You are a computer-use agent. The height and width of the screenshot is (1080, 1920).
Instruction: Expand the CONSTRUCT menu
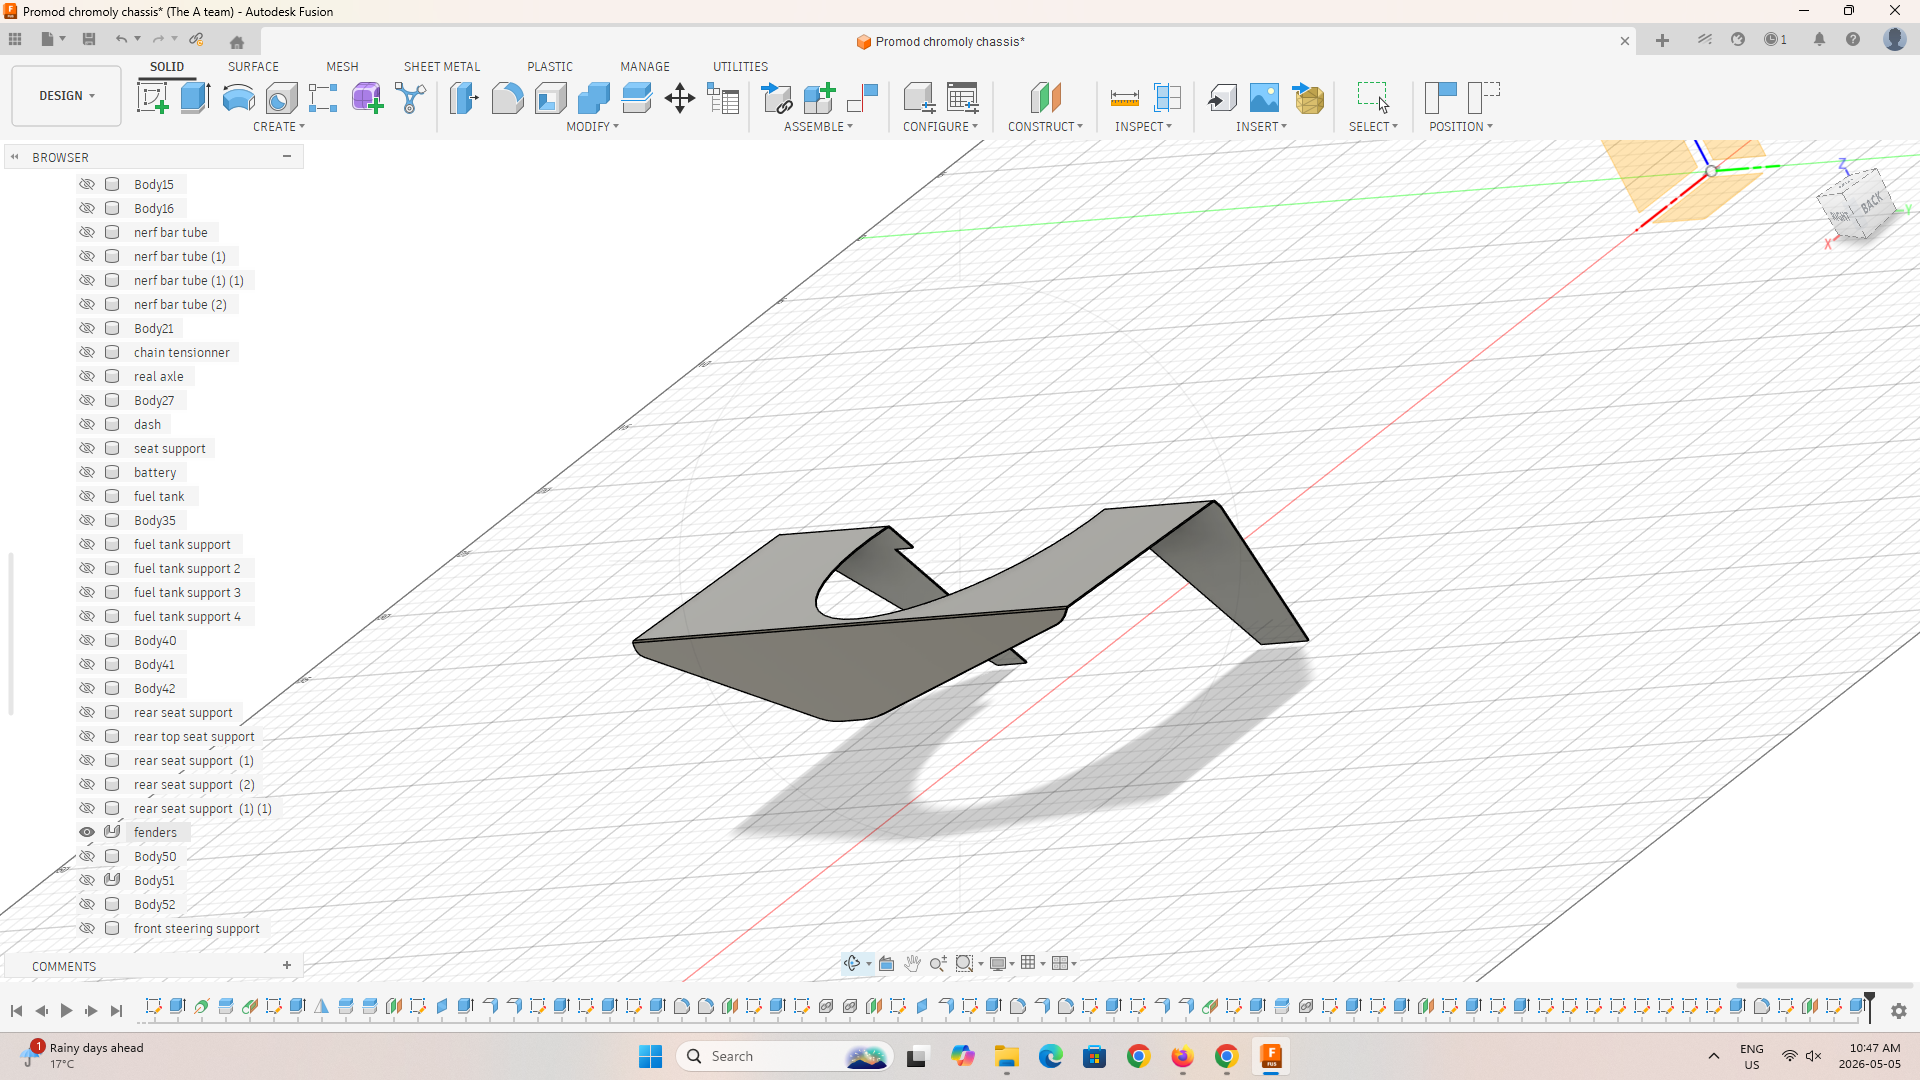(x=1045, y=127)
